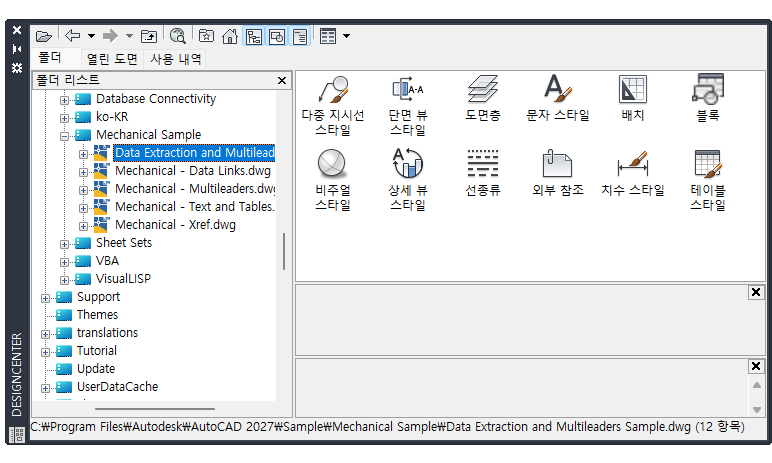Expand the VisualLISP folder node
Image resolution: width=772 pixels, height=463 pixels.
tap(64, 280)
